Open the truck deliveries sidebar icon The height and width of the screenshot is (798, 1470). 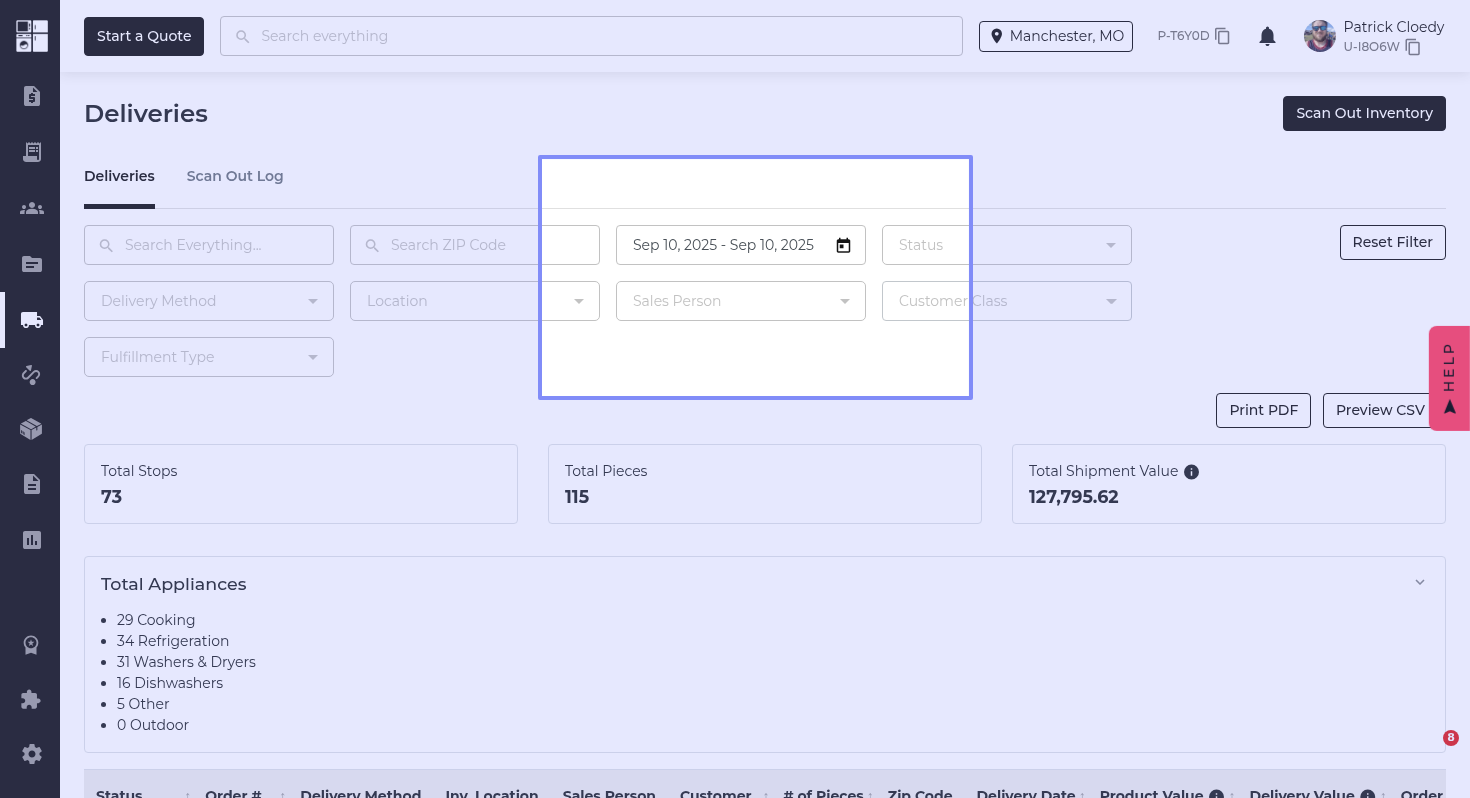(31, 320)
